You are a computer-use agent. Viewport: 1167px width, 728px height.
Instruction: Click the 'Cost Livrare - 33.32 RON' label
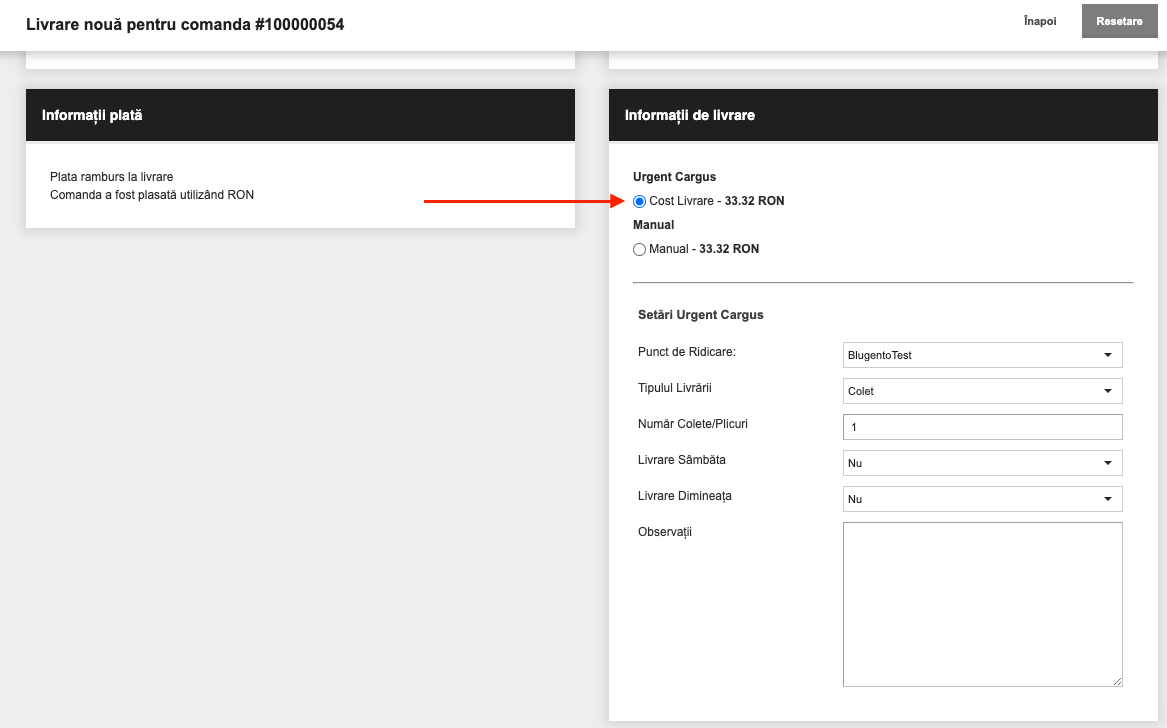tap(717, 201)
